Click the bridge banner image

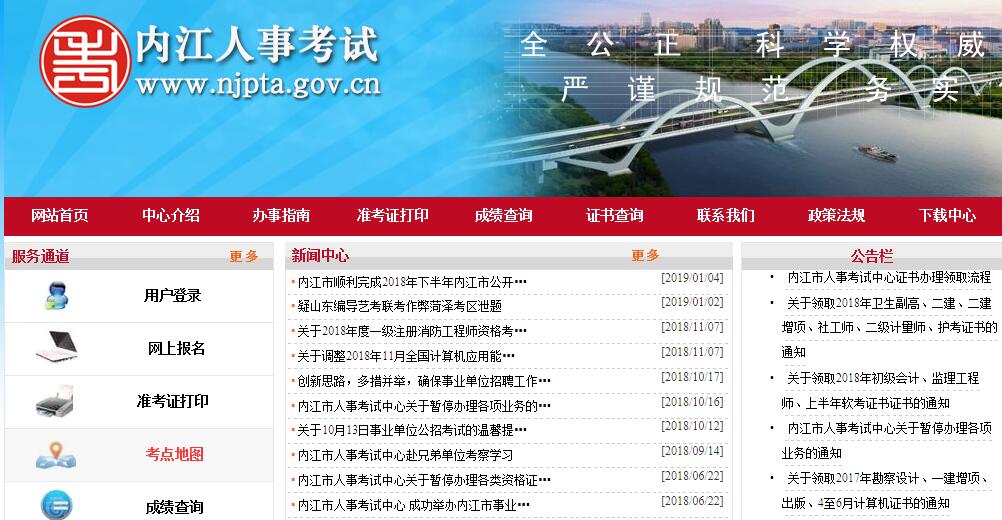point(740,110)
